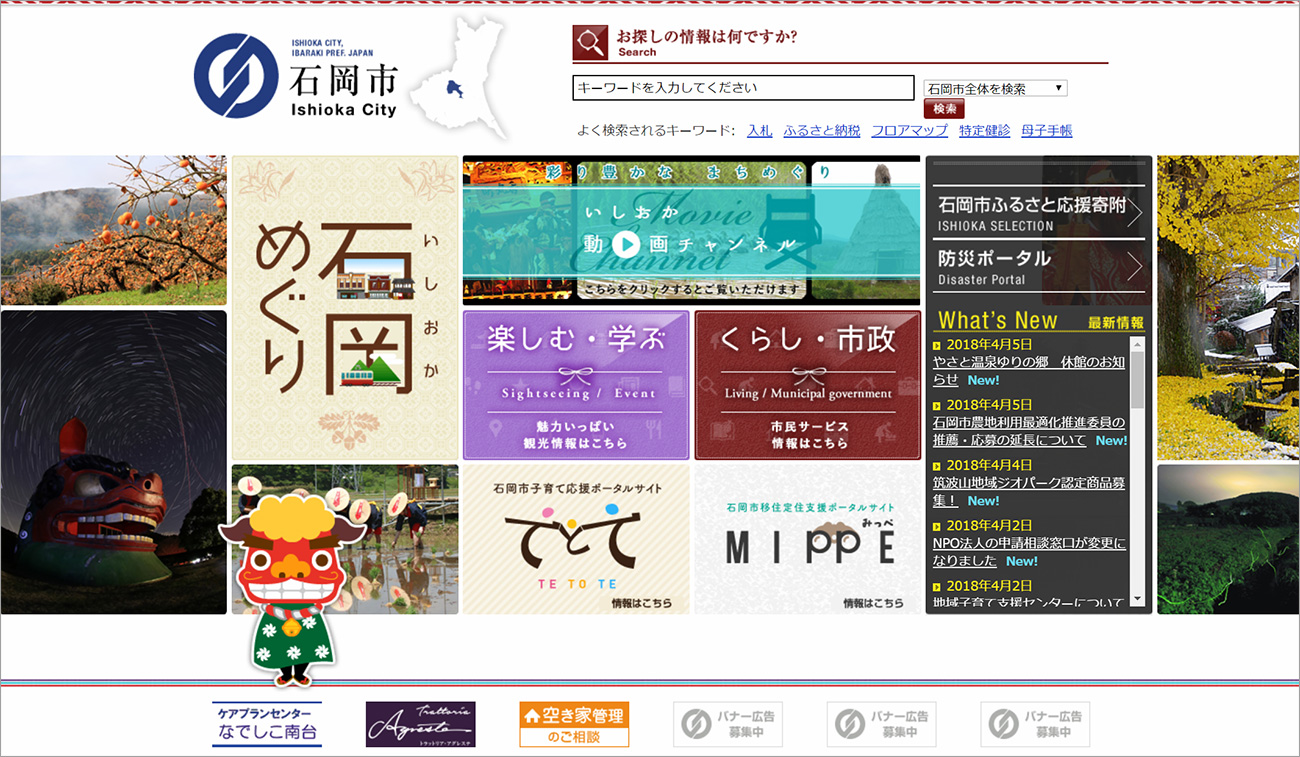Open the やさと温泉ゆりの郷 休館のお知らせ news
The width and height of the screenshot is (1300, 757).
[x=1029, y=371]
